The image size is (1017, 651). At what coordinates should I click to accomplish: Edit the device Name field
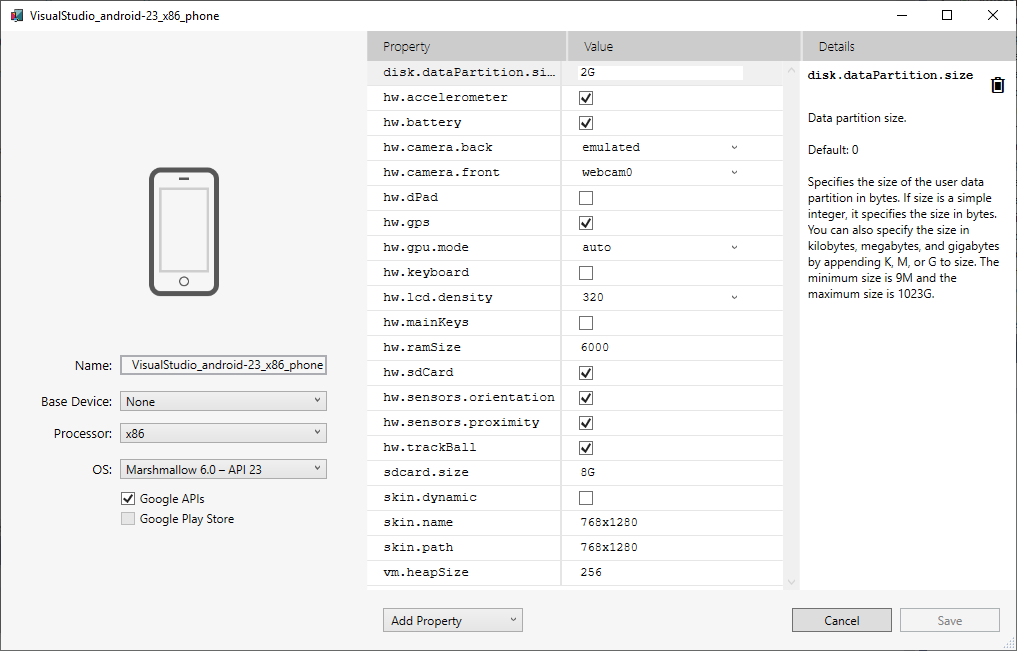[223, 365]
